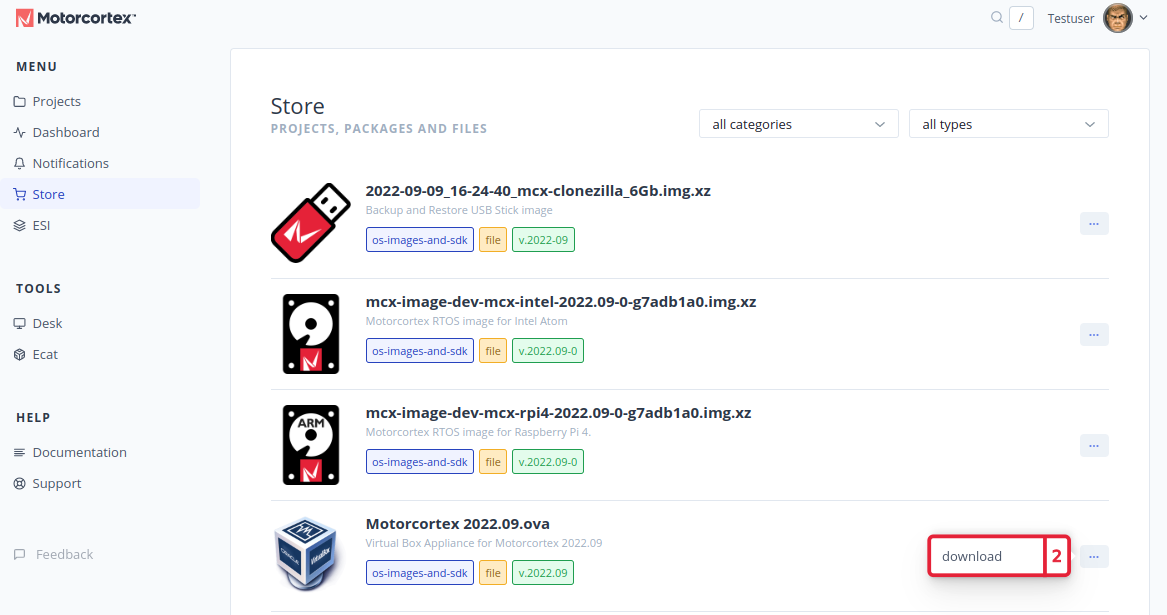Click the VirtualBox appliance cube icon
This screenshot has height=615, width=1167.
[x=306, y=555]
